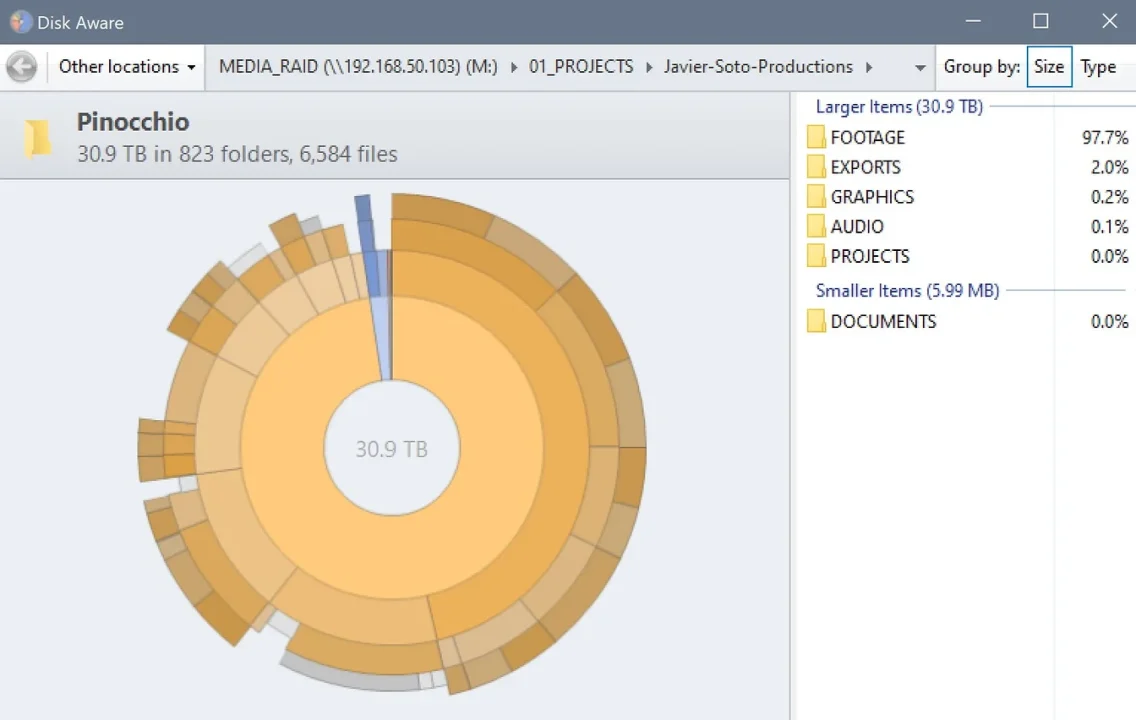Click the GRAPHICS folder icon
Screen dimensions: 1136x720
tap(816, 197)
